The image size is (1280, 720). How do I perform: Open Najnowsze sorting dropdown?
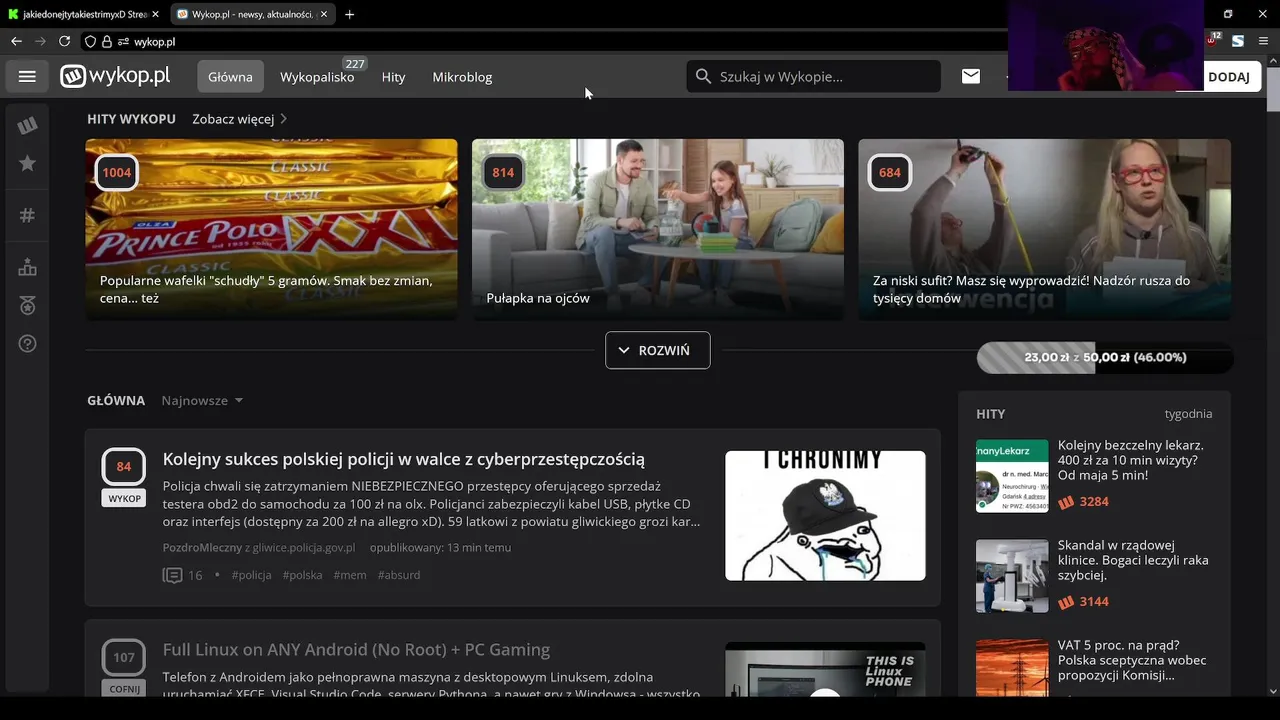pyautogui.click(x=202, y=400)
